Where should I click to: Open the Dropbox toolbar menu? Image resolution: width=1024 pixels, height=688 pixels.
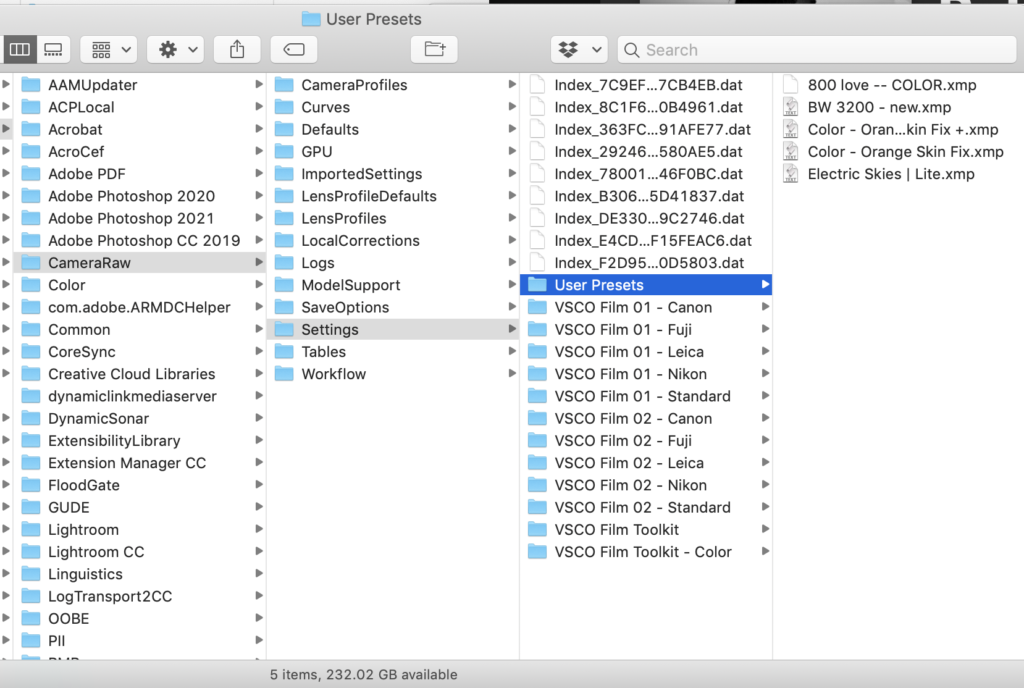(579, 49)
